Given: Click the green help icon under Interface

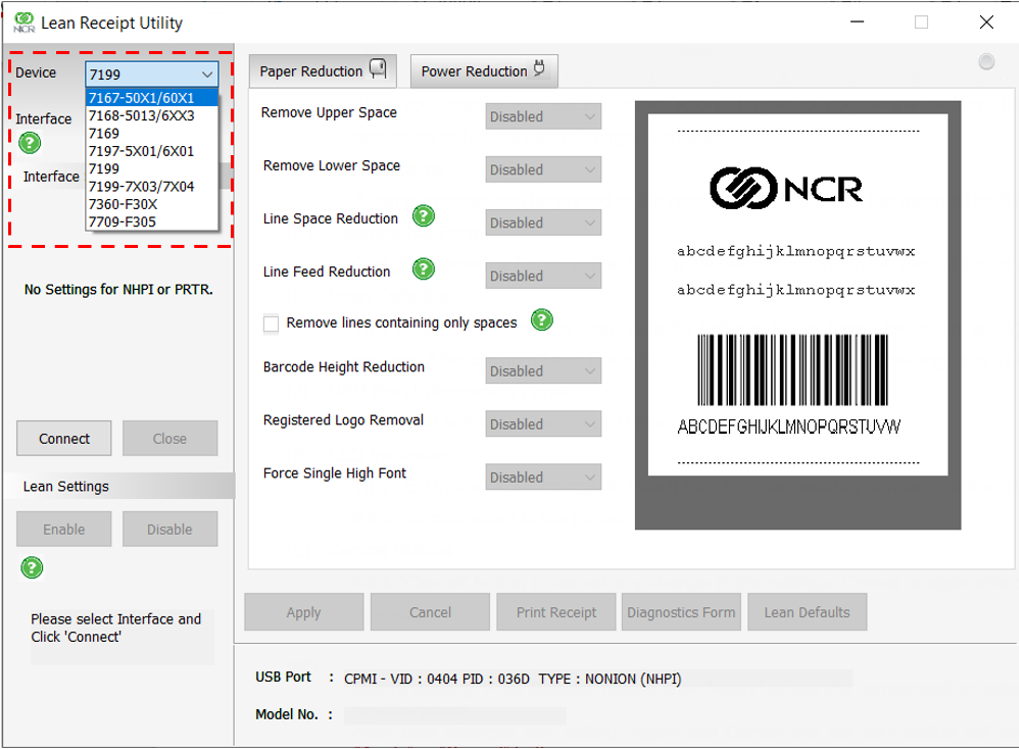Looking at the screenshot, I should click(x=30, y=142).
